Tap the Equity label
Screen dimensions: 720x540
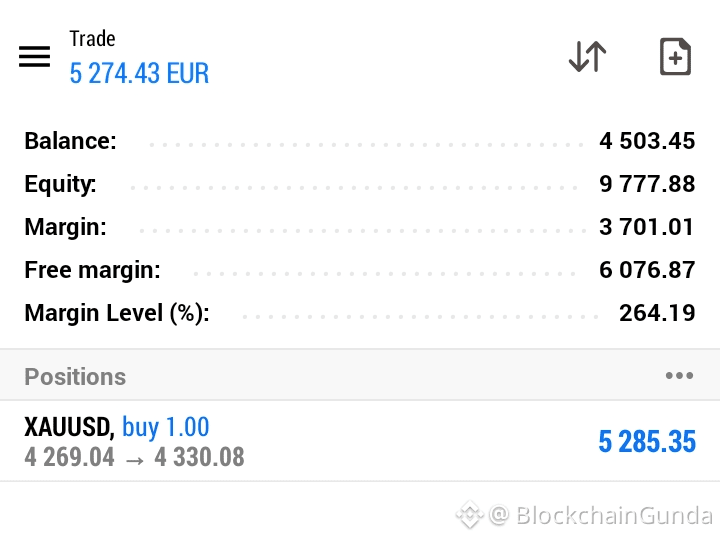tap(60, 184)
